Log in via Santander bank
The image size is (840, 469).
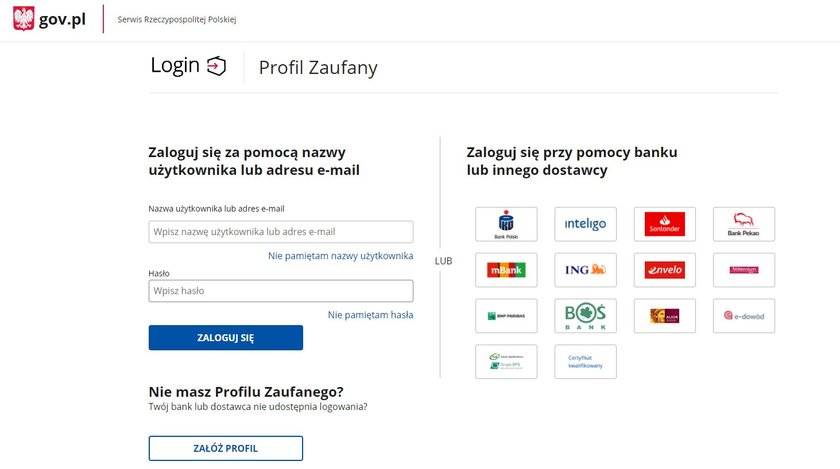pyautogui.click(x=664, y=224)
